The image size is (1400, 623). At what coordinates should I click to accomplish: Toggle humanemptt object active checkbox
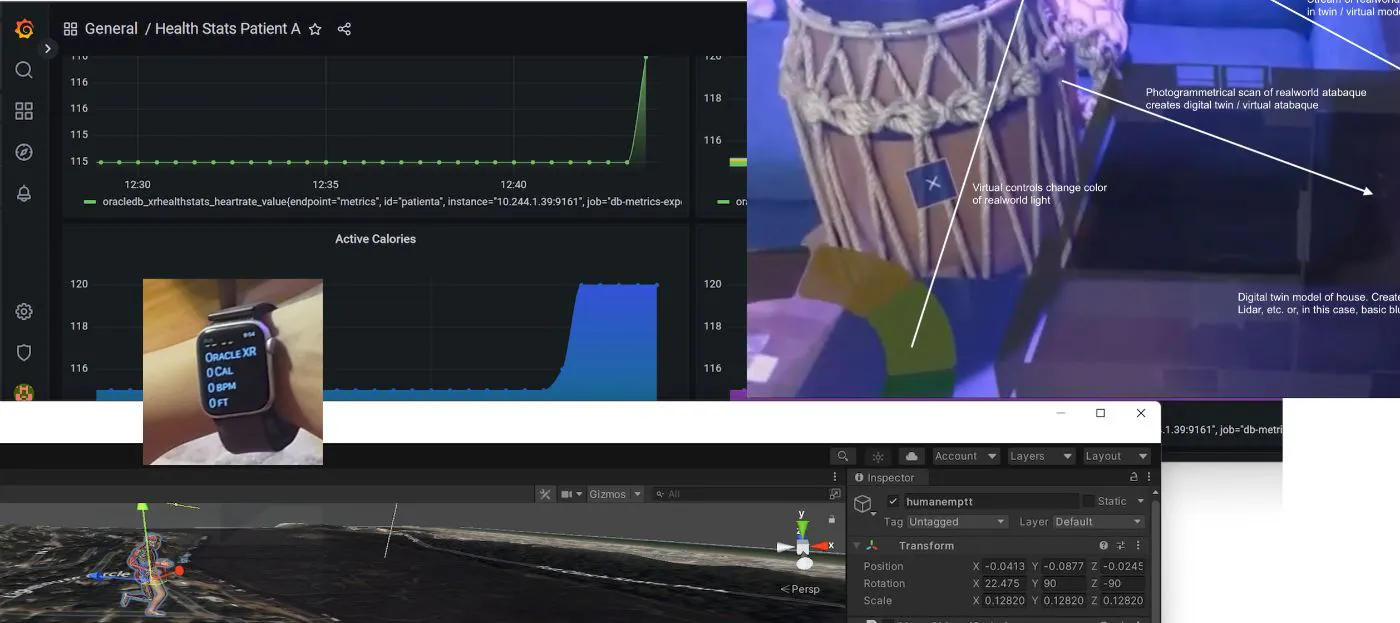[x=893, y=501]
